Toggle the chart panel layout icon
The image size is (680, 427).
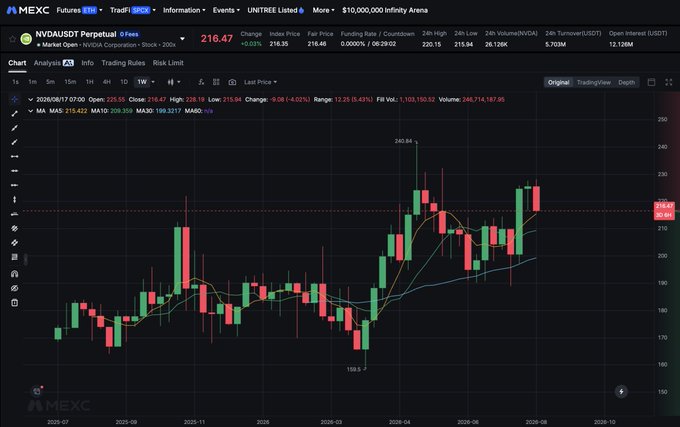tap(651, 82)
